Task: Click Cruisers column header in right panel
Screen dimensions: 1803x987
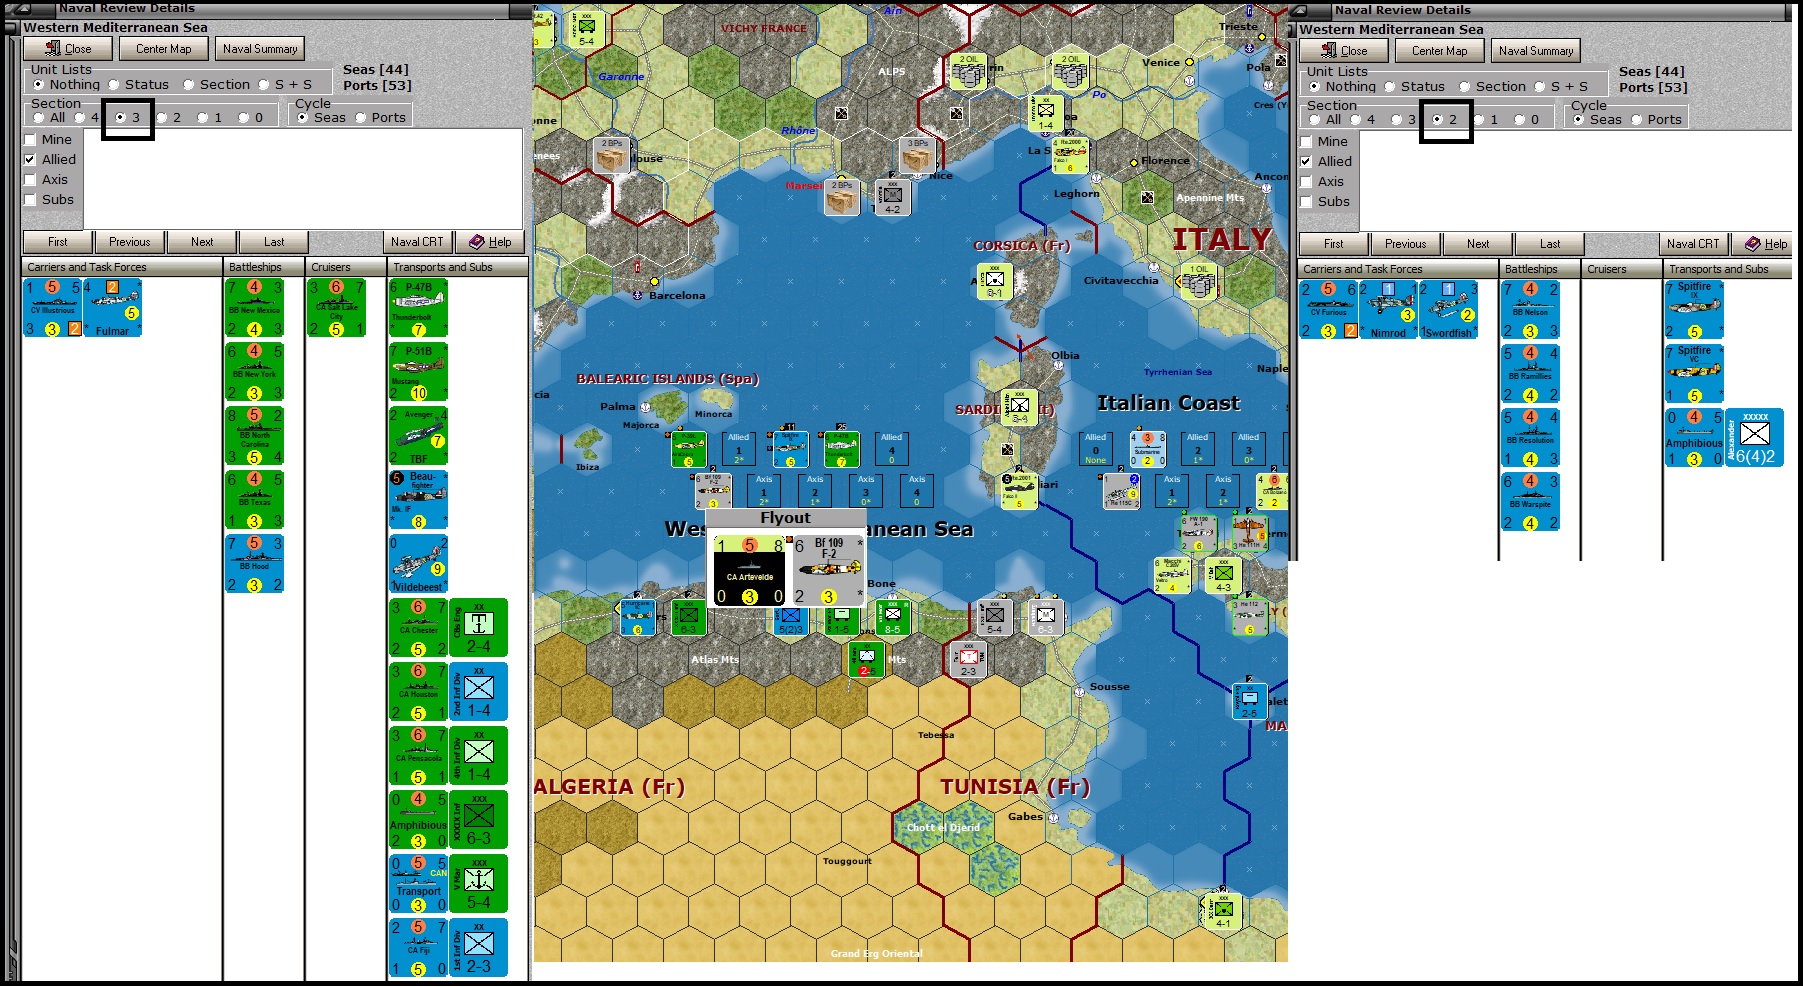Action: [x=1621, y=269]
